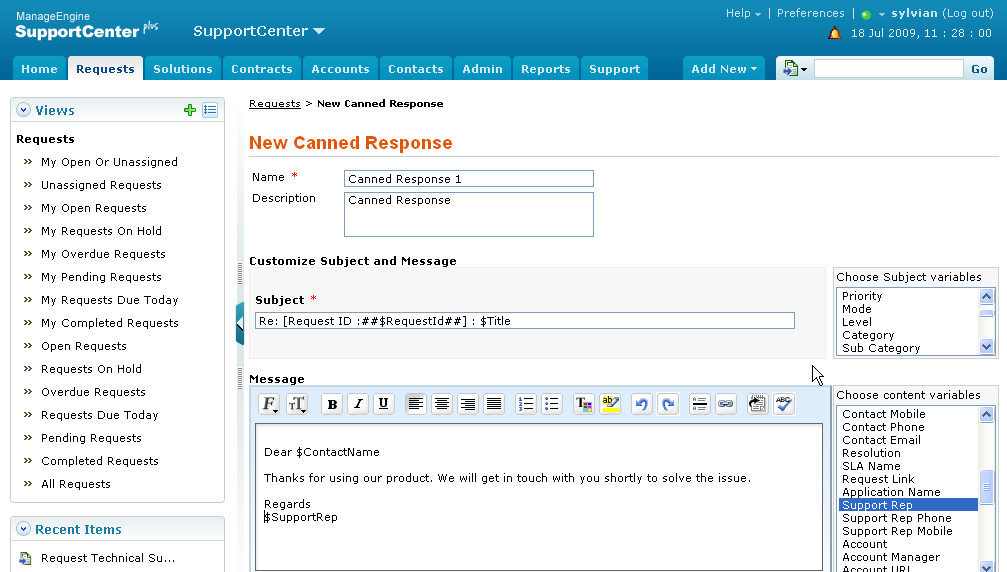Open My Open Or Unassigned view

tap(109, 162)
